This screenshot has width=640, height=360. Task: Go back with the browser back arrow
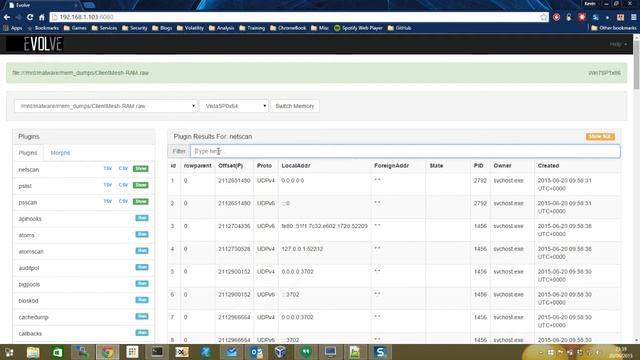[7, 17]
